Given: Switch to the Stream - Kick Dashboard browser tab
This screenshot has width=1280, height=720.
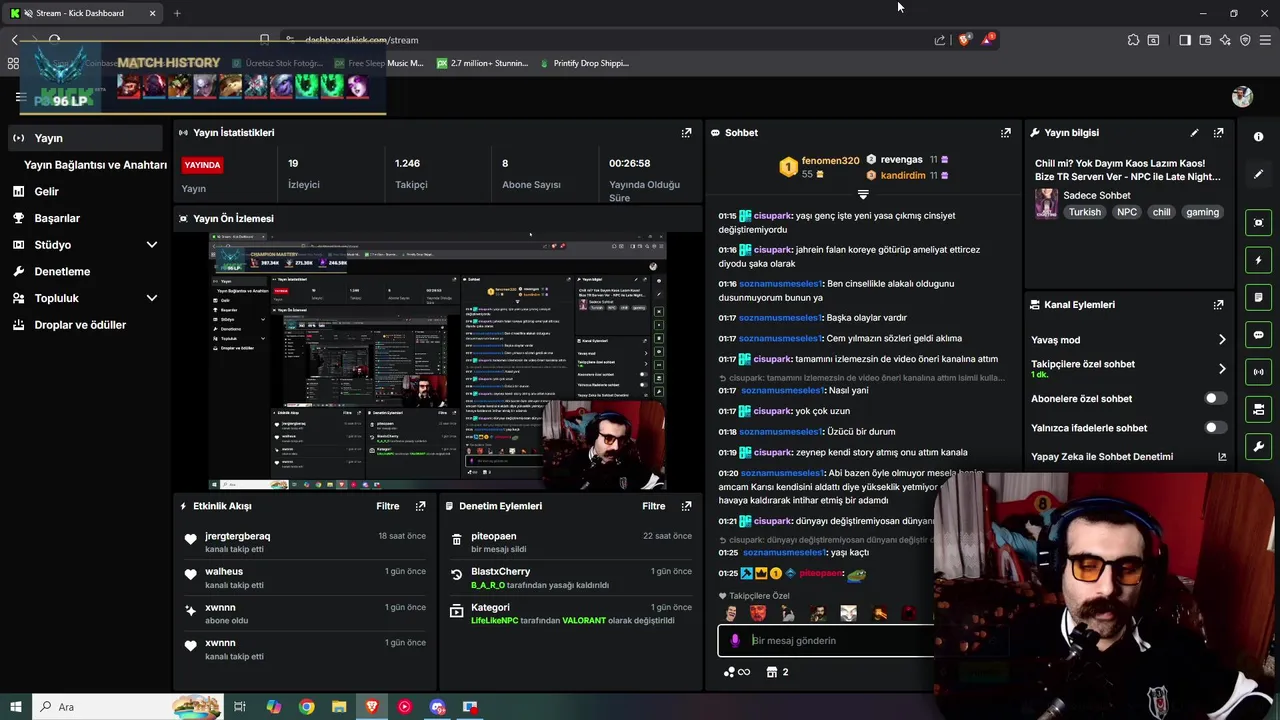Looking at the screenshot, I should pos(83,13).
